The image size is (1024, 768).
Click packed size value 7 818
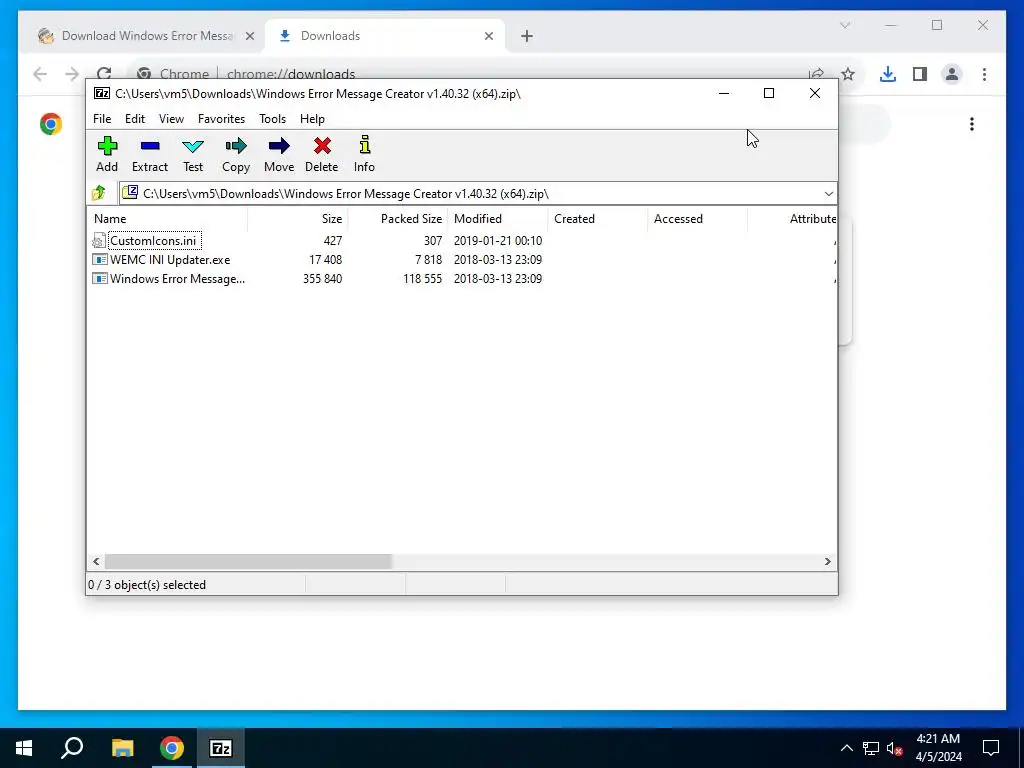[x=428, y=260]
